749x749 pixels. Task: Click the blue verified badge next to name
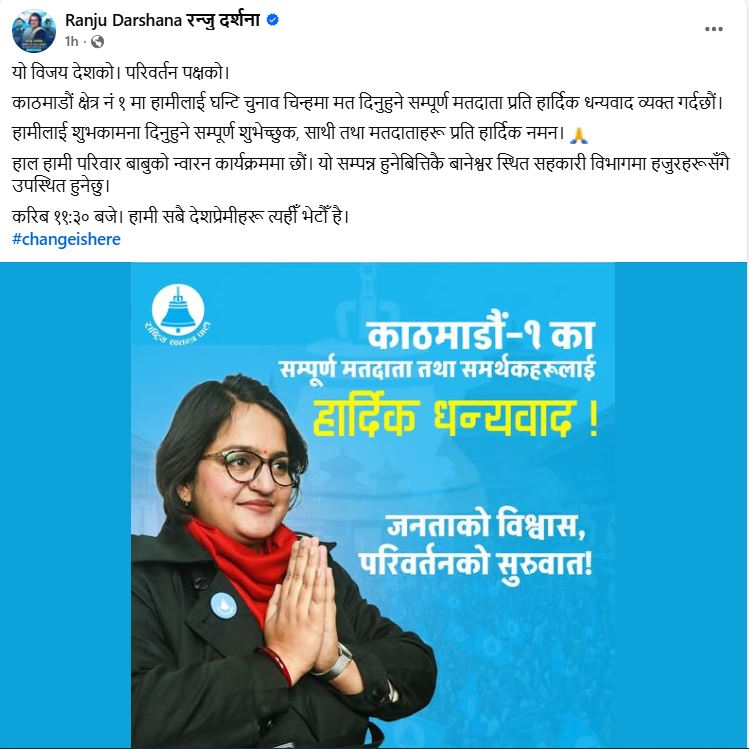(x=273, y=20)
